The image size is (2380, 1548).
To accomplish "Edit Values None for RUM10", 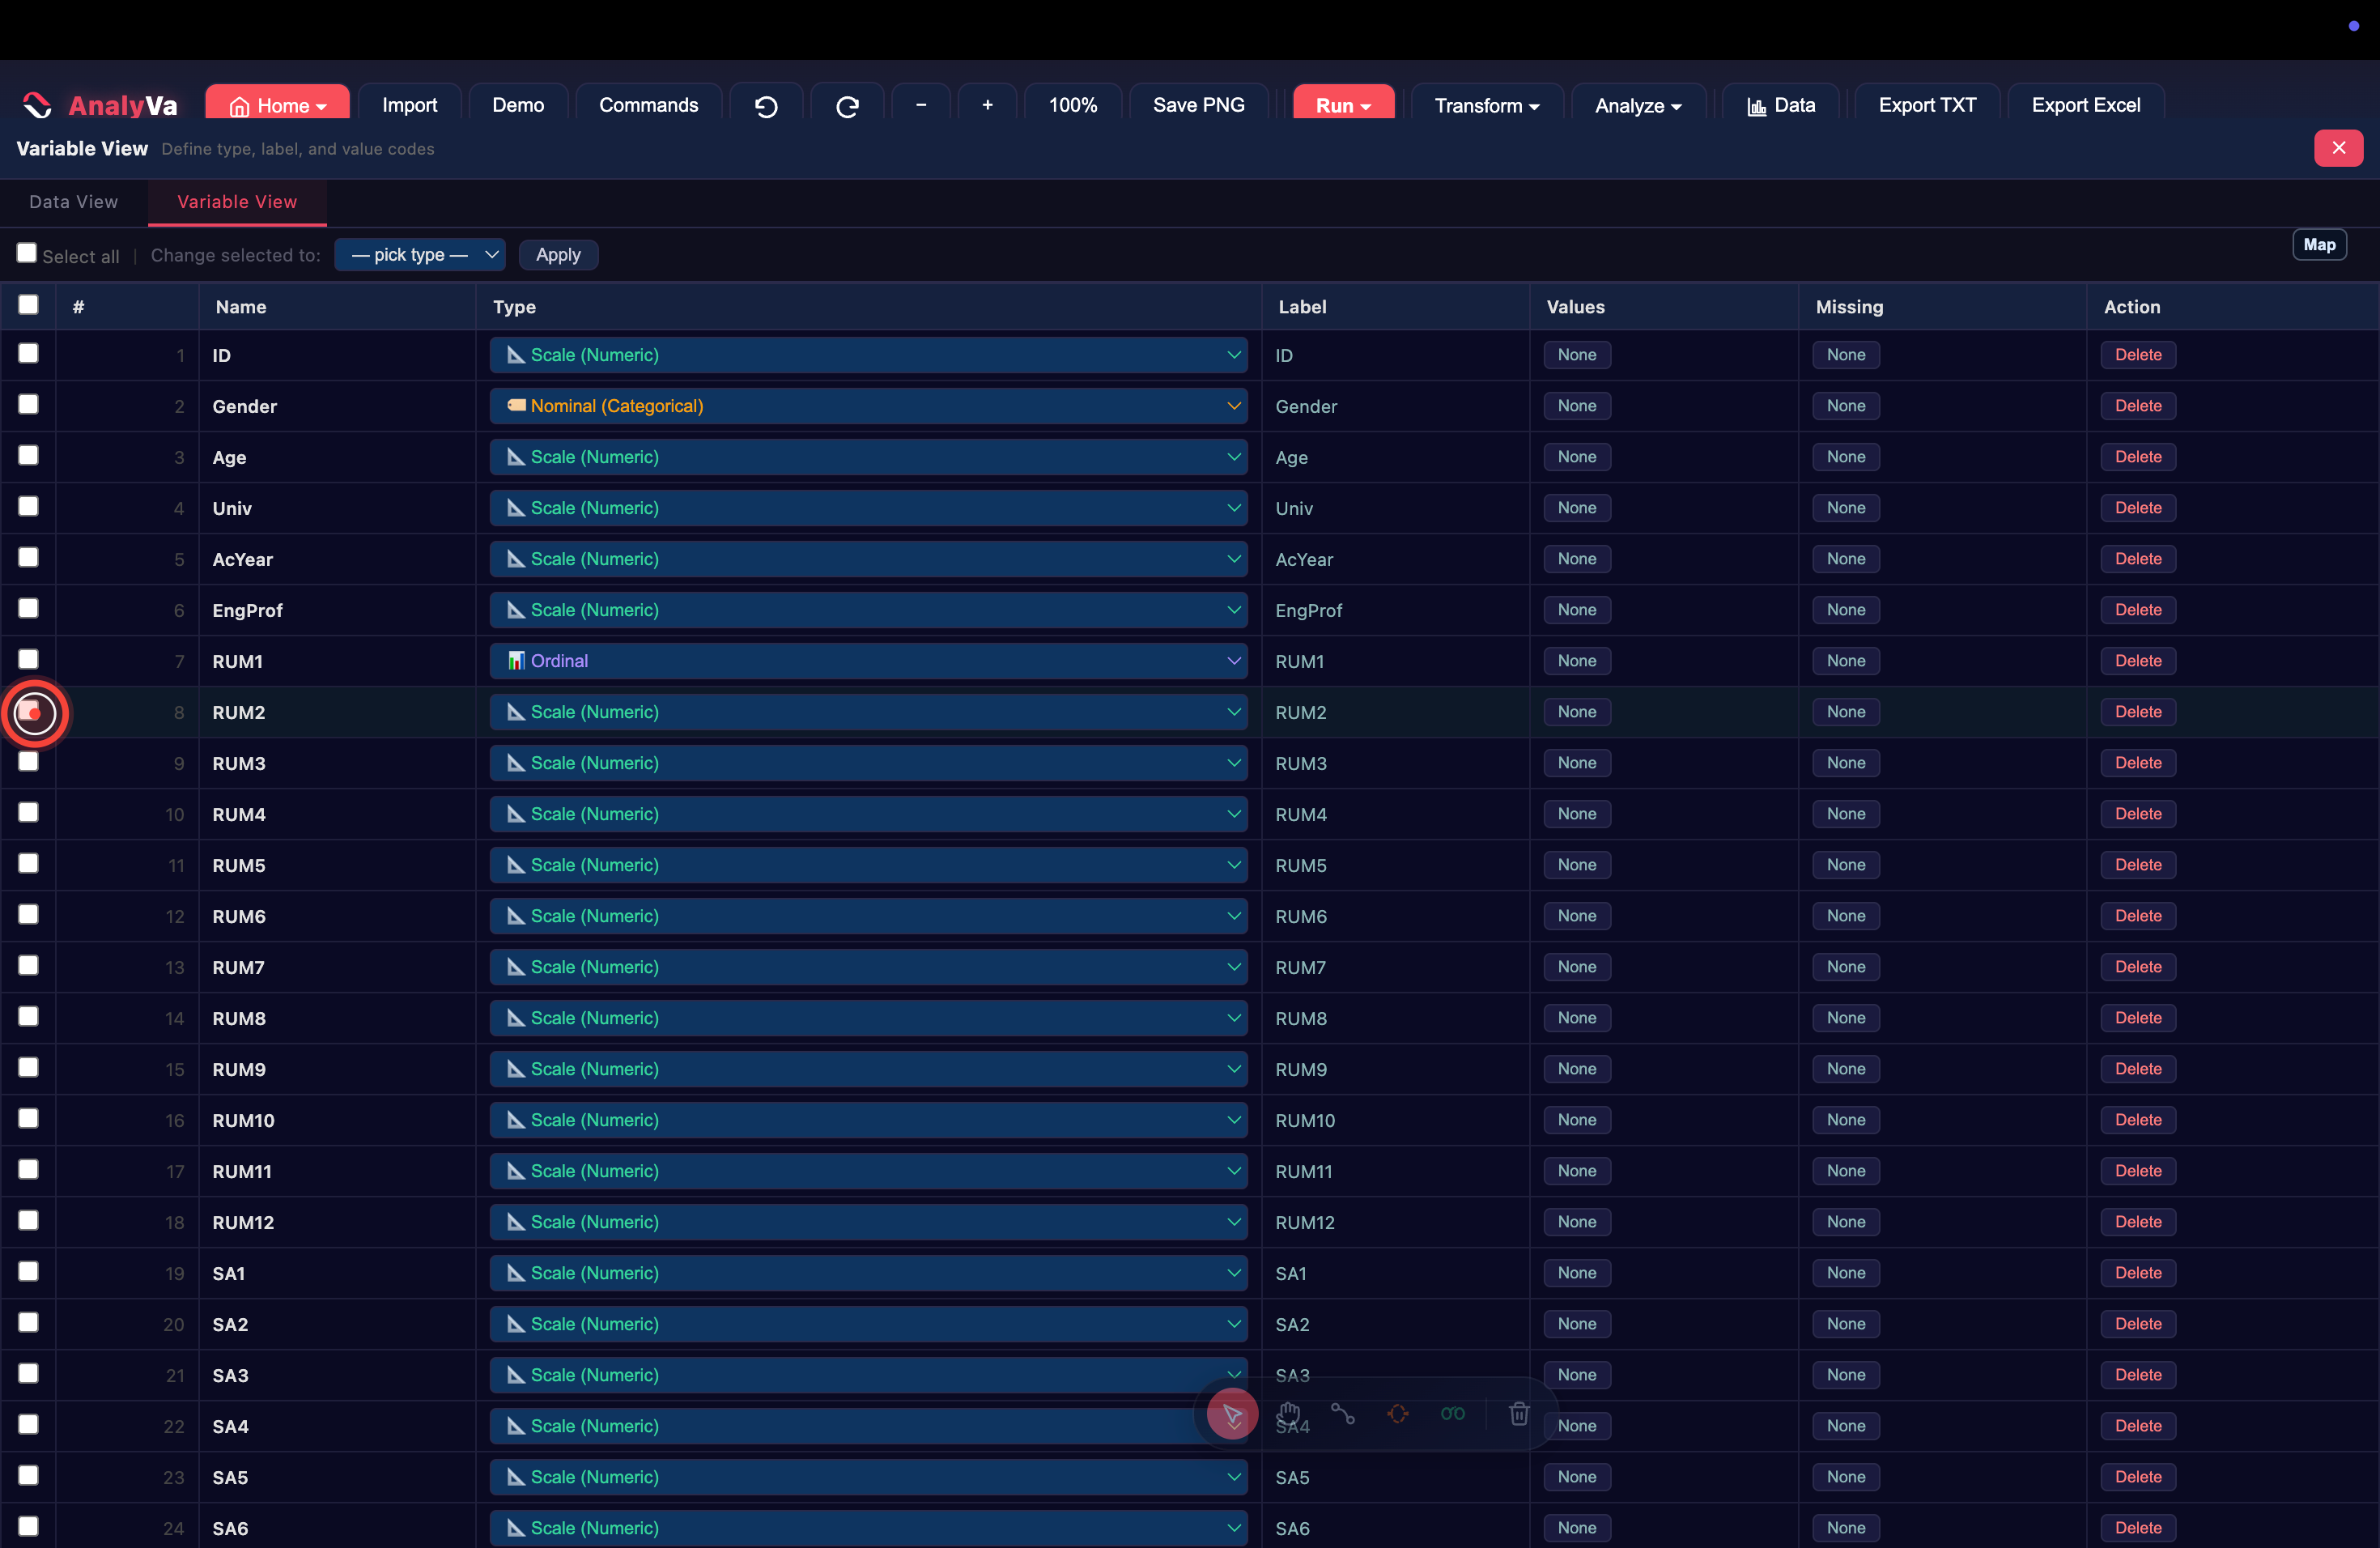I will [1577, 1120].
